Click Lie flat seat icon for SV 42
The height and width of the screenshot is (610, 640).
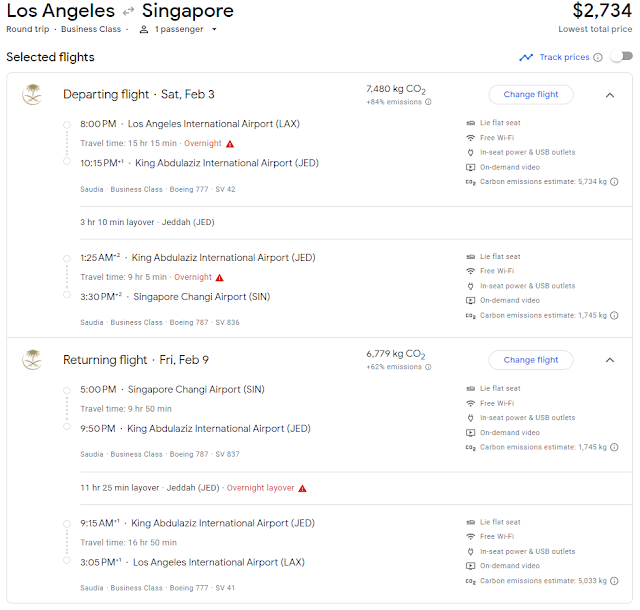[471, 123]
